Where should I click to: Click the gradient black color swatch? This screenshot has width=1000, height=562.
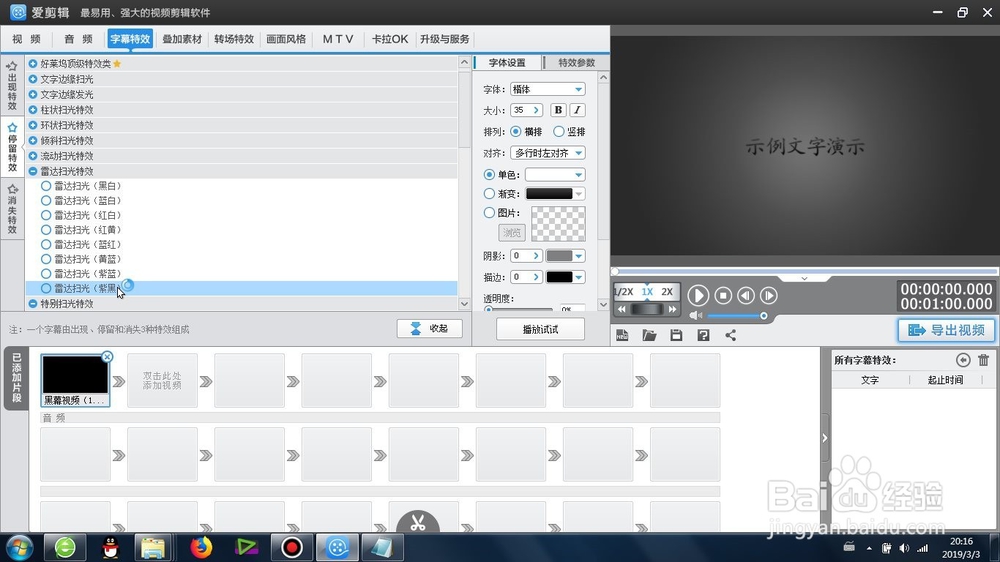[x=549, y=194]
